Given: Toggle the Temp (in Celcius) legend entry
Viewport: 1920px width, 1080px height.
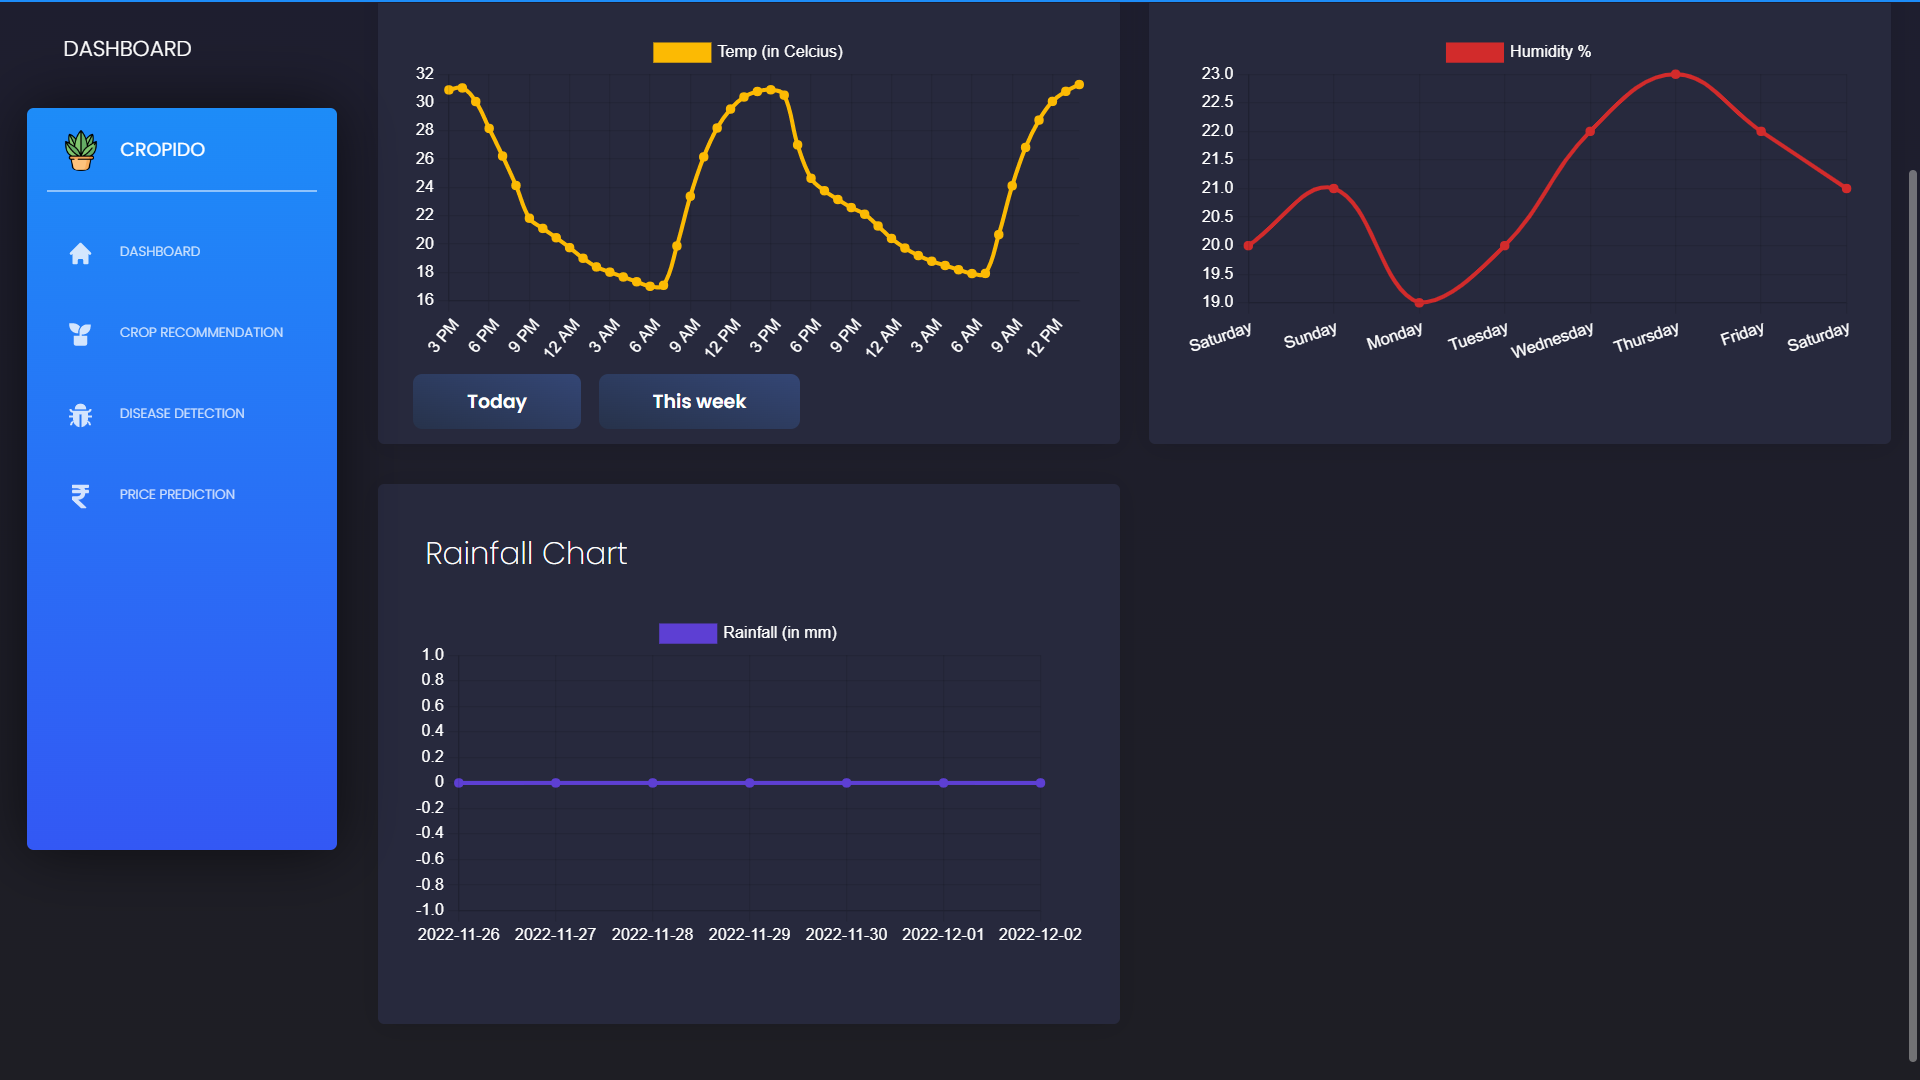Looking at the screenshot, I should click(779, 51).
